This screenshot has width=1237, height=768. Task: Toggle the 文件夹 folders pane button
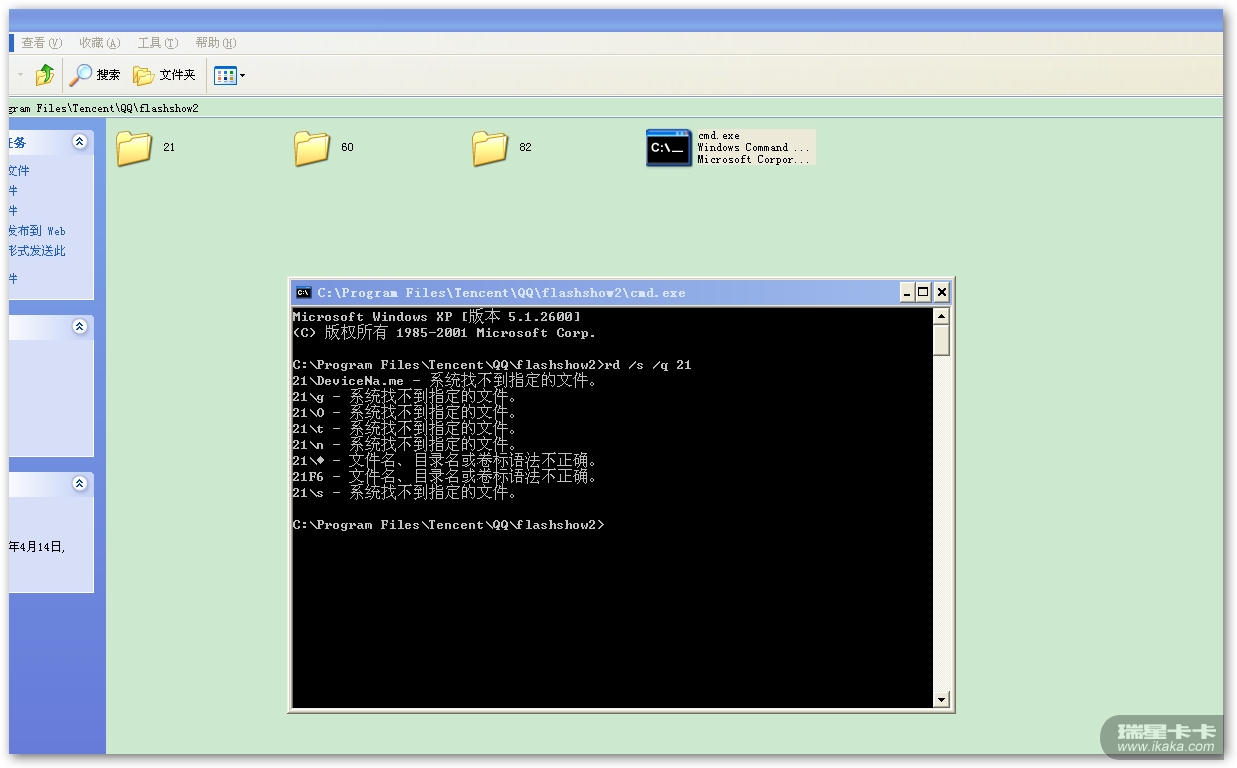pyautogui.click(x=165, y=75)
